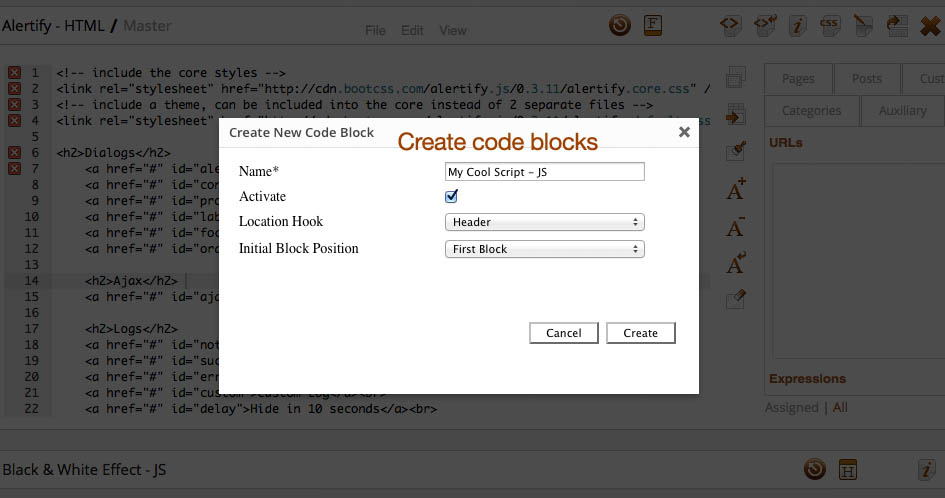Click the code brackets with return arrow icon

pyautogui.click(x=765, y=25)
